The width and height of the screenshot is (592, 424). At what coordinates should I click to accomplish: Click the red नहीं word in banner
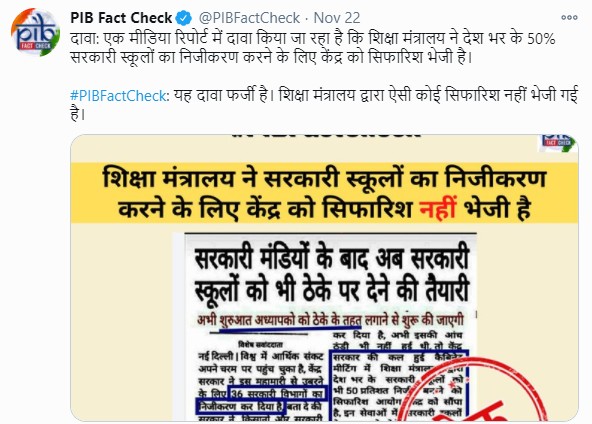438,209
